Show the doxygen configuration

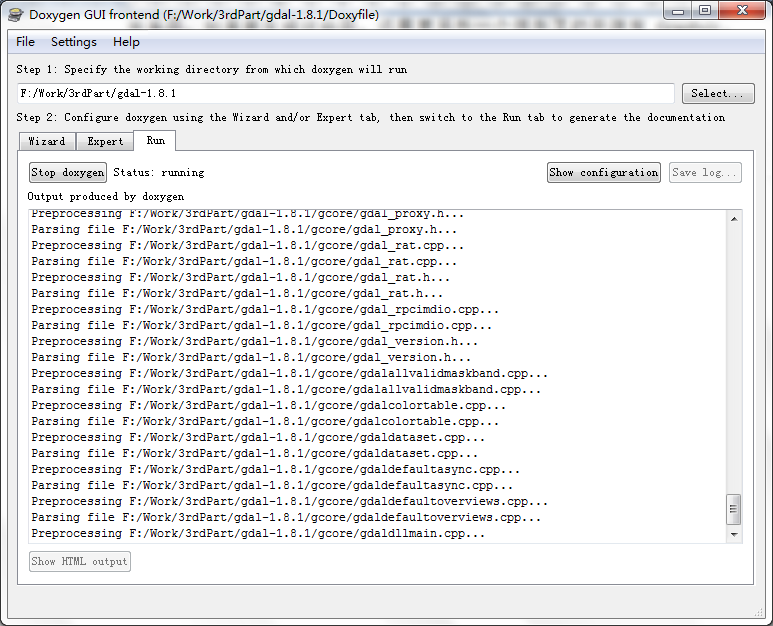click(604, 173)
